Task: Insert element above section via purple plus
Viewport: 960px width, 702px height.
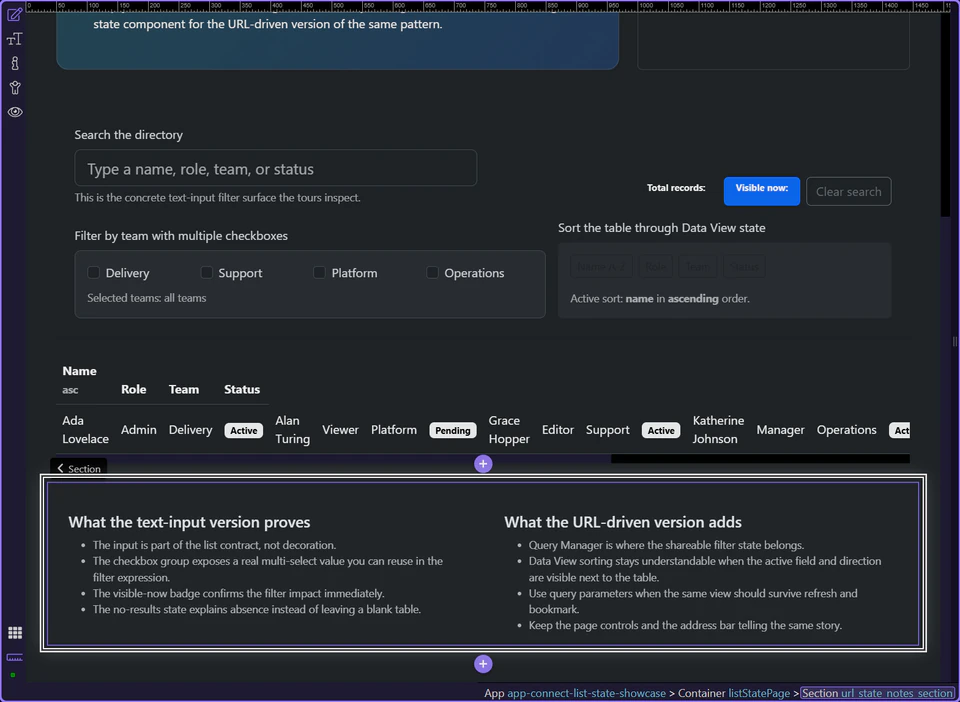Action: (x=483, y=464)
